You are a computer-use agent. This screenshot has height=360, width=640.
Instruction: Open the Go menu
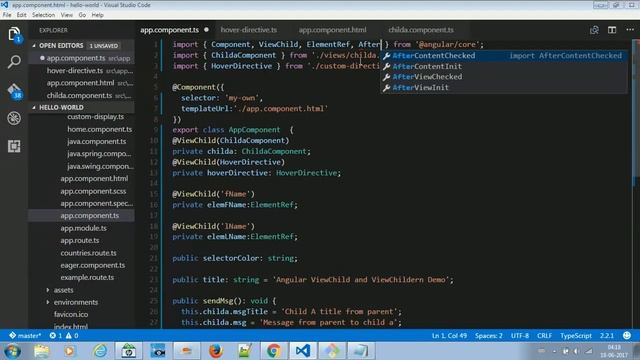coord(82,15)
